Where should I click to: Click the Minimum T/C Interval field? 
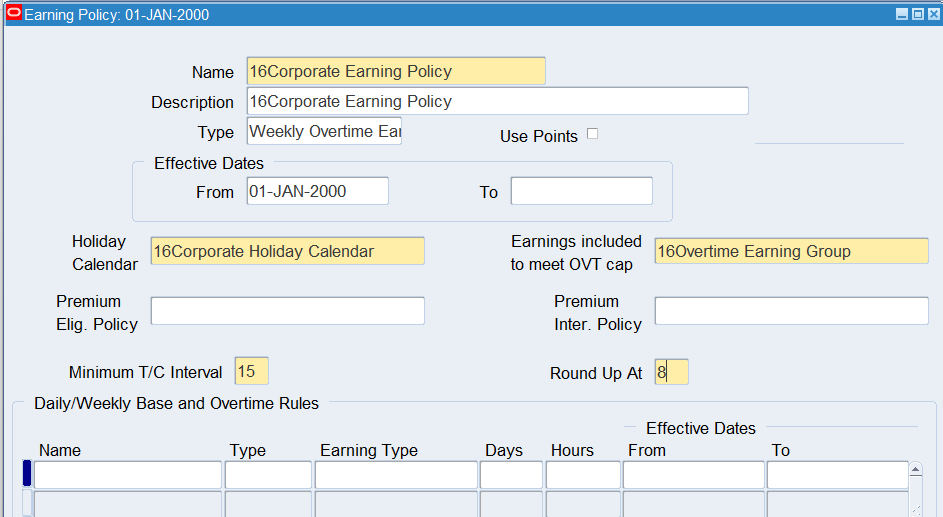(251, 372)
